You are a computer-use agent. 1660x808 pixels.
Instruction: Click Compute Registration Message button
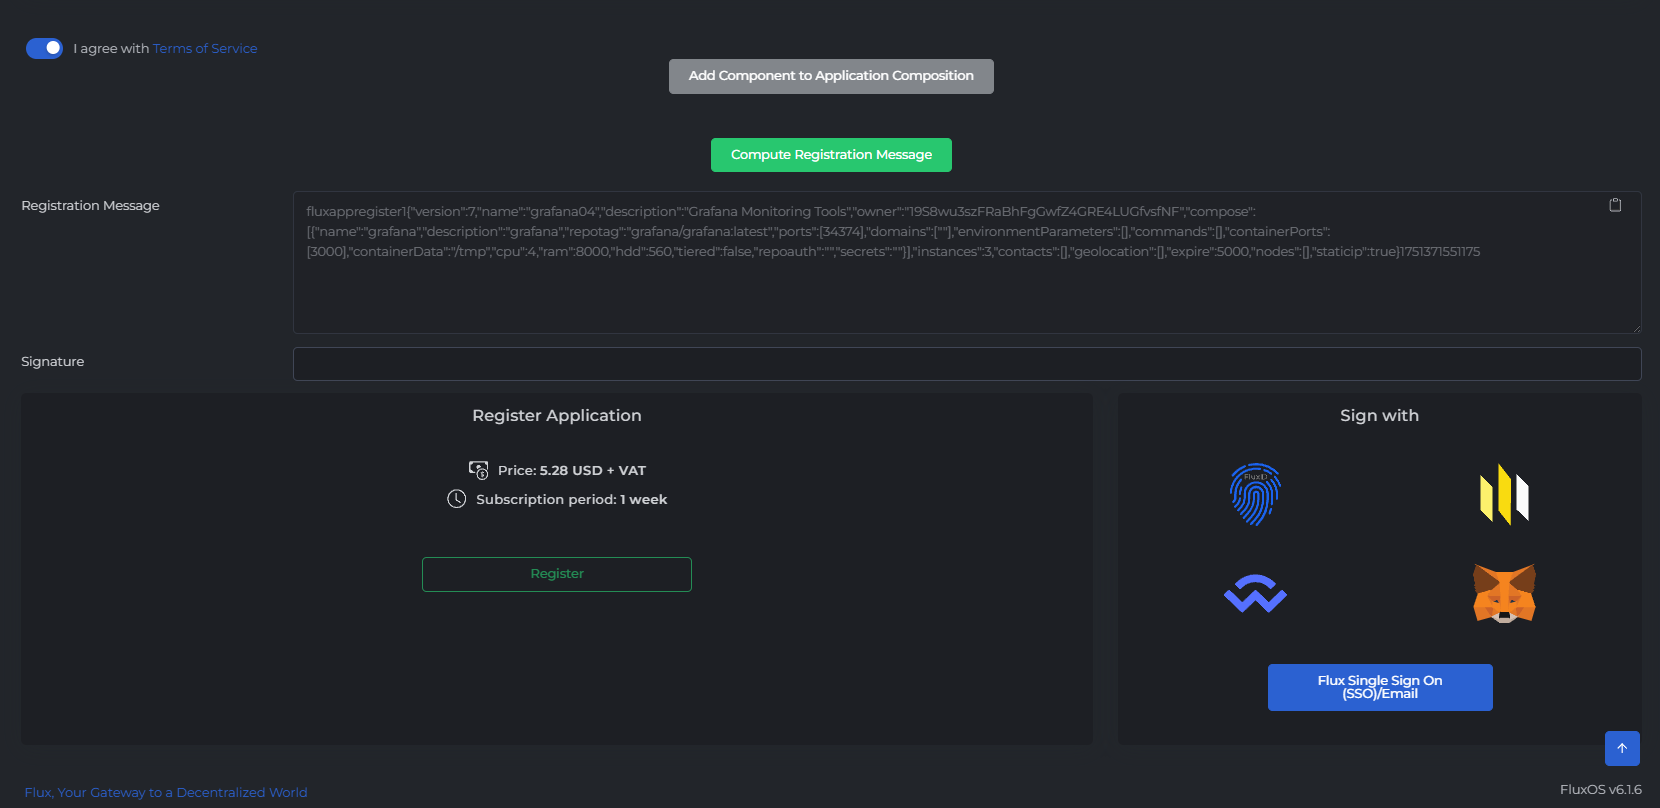point(831,155)
